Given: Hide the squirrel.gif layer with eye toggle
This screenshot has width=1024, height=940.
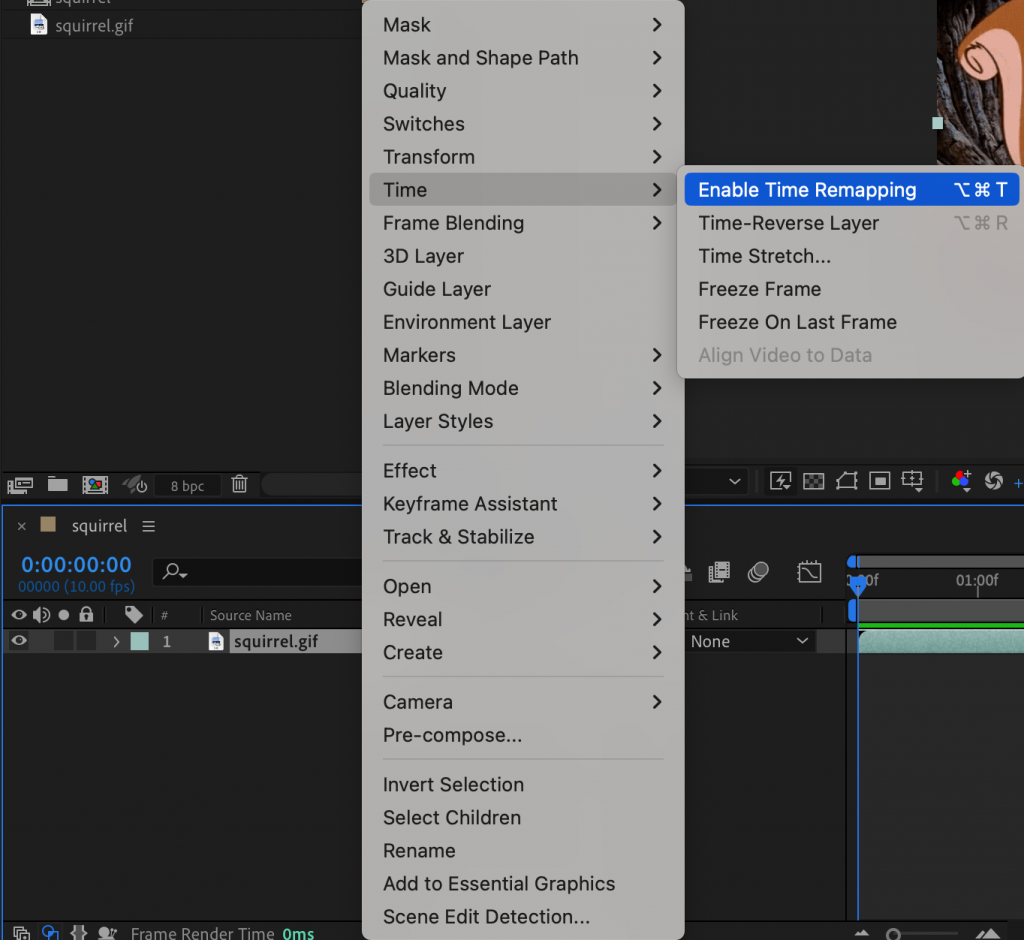Looking at the screenshot, I should 19,641.
